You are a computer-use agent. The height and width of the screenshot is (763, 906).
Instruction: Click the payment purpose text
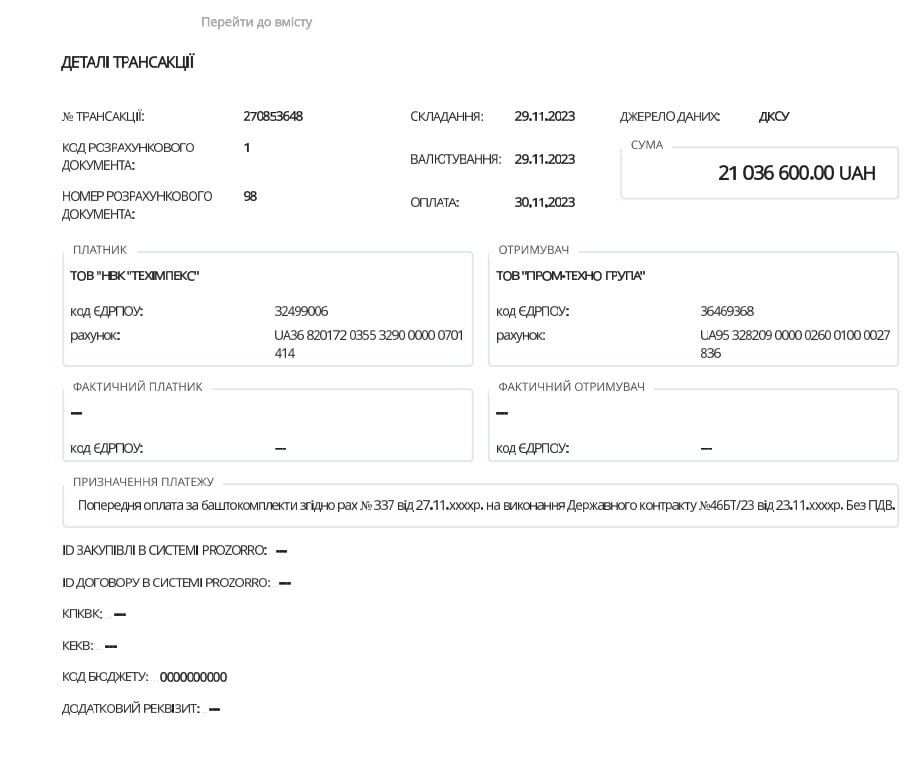pyautogui.click(x=486, y=505)
